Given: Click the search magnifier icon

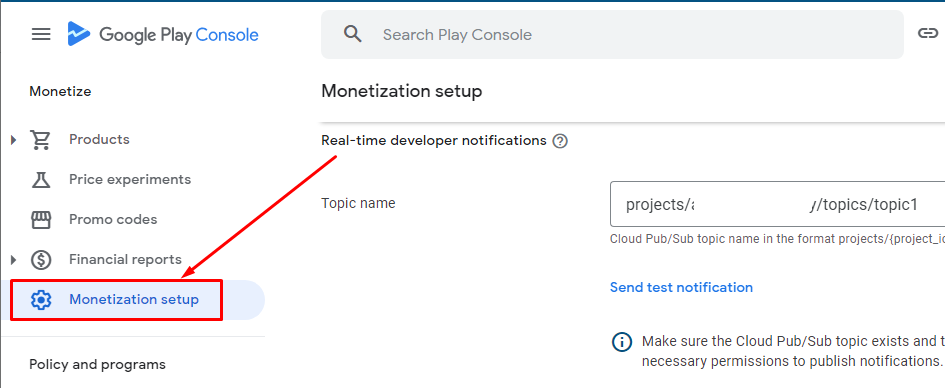Looking at the screenshot, I should click(x=353, y=34).
